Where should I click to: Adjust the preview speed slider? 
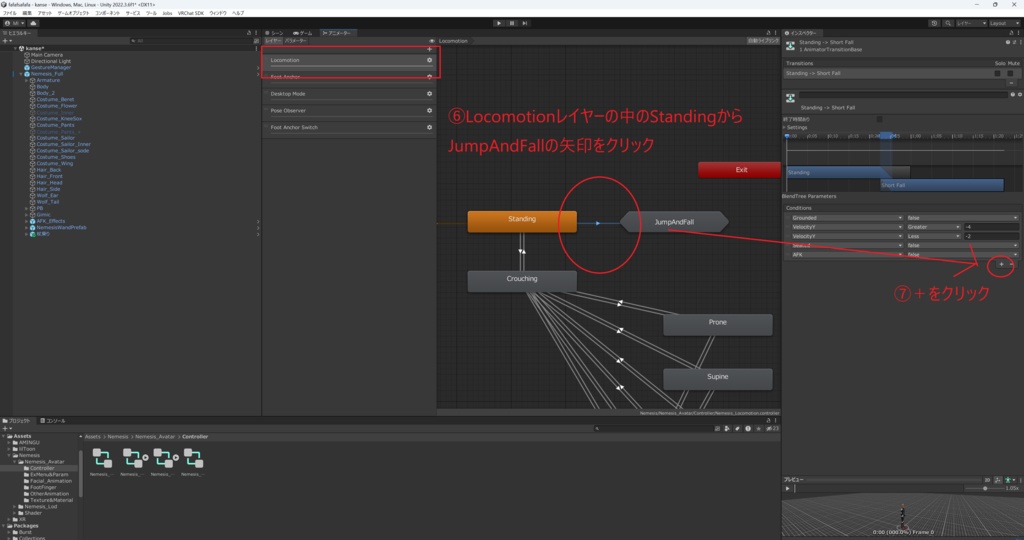pyautogui.click(x=984, y=488)
